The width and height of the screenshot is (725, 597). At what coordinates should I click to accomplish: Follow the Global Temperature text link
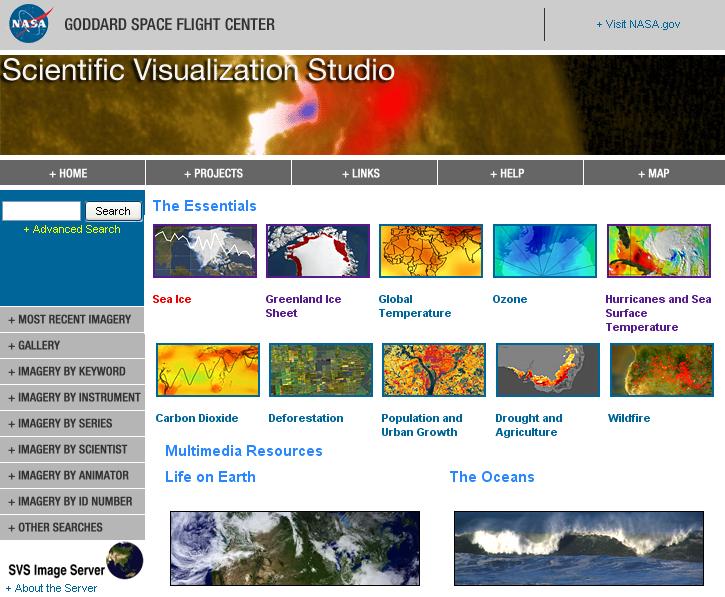[x=415, y=306]
